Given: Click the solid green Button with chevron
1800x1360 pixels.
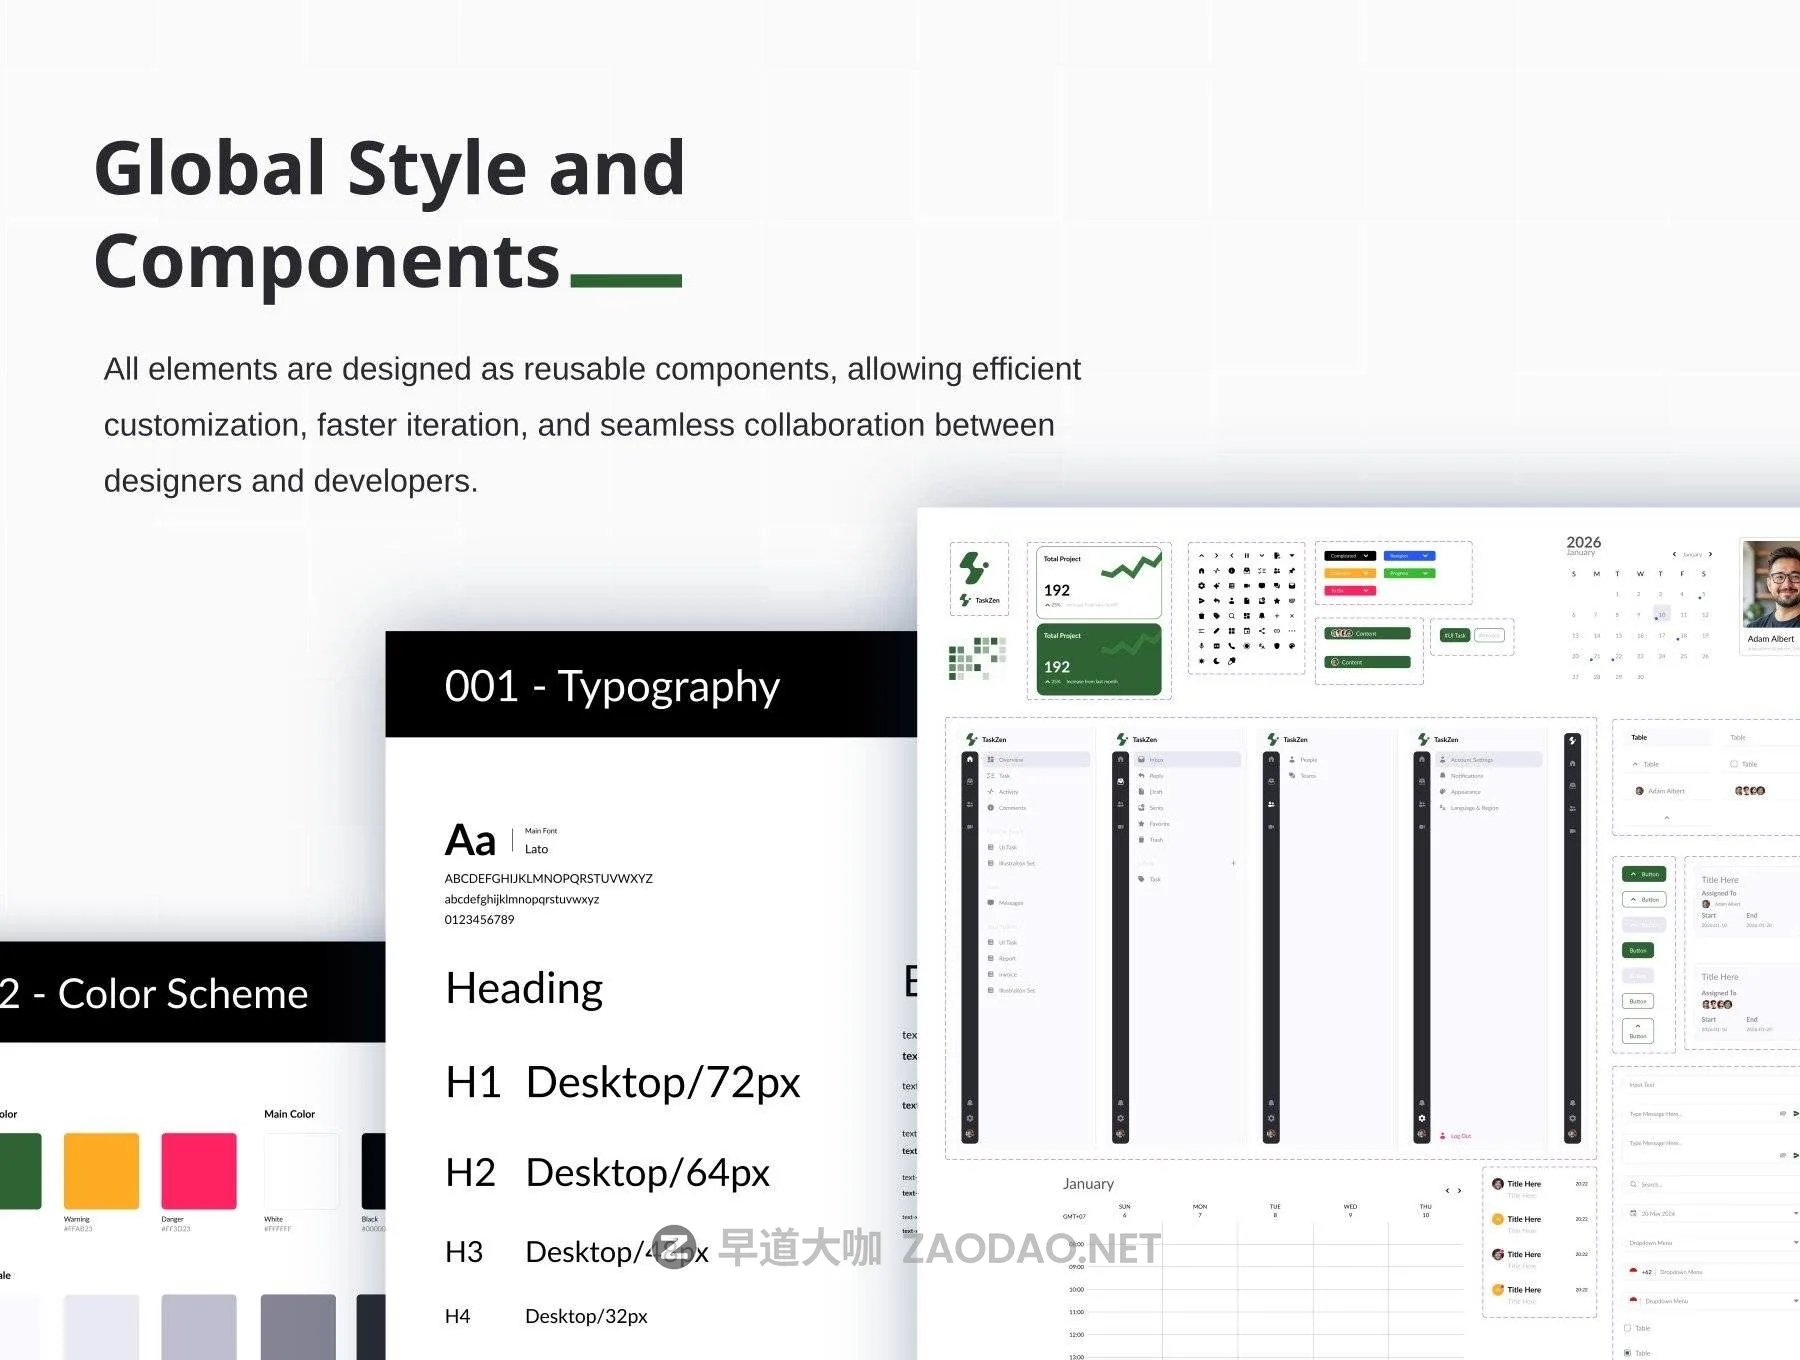Looking at the screenshot, I should point(1643,874).
